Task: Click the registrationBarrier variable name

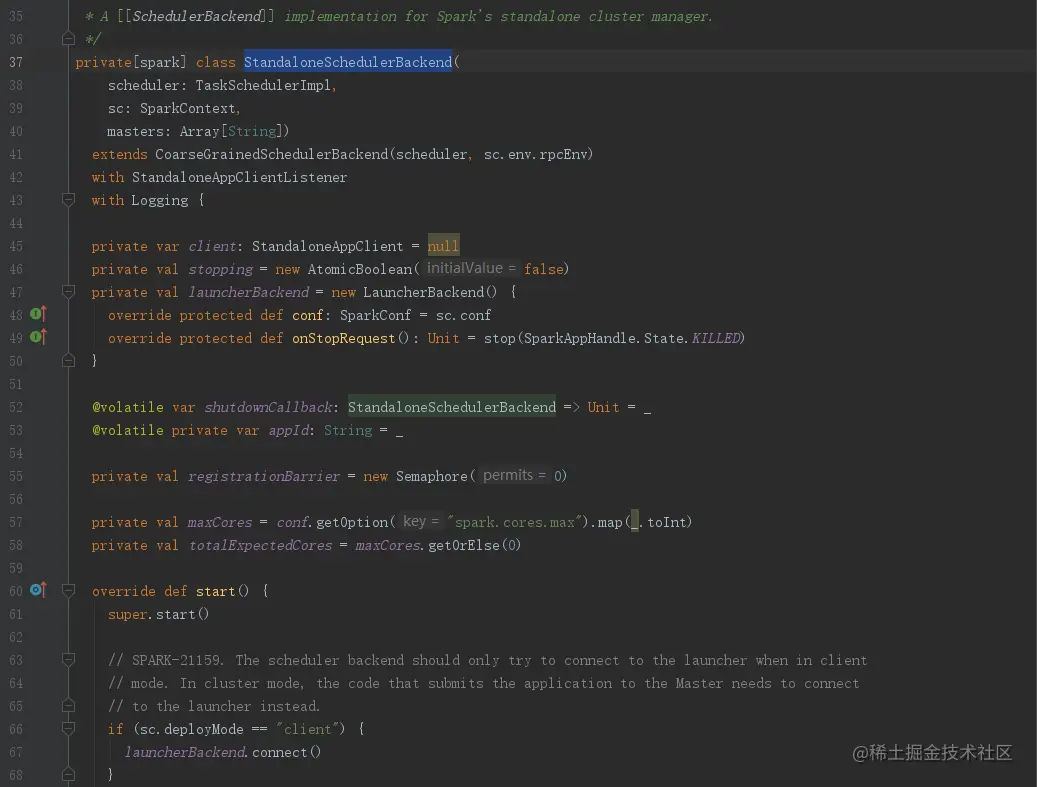Action: pos(264,476)
